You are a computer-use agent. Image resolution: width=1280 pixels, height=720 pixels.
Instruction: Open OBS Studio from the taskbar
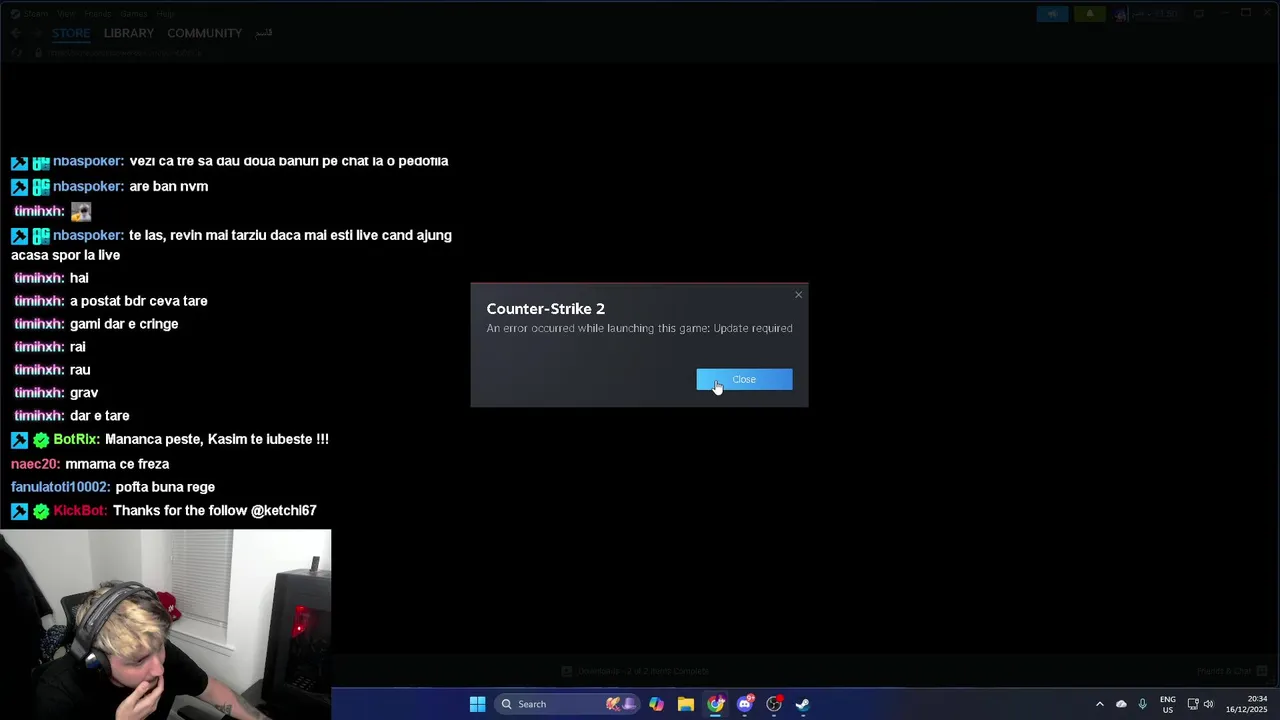773,704
